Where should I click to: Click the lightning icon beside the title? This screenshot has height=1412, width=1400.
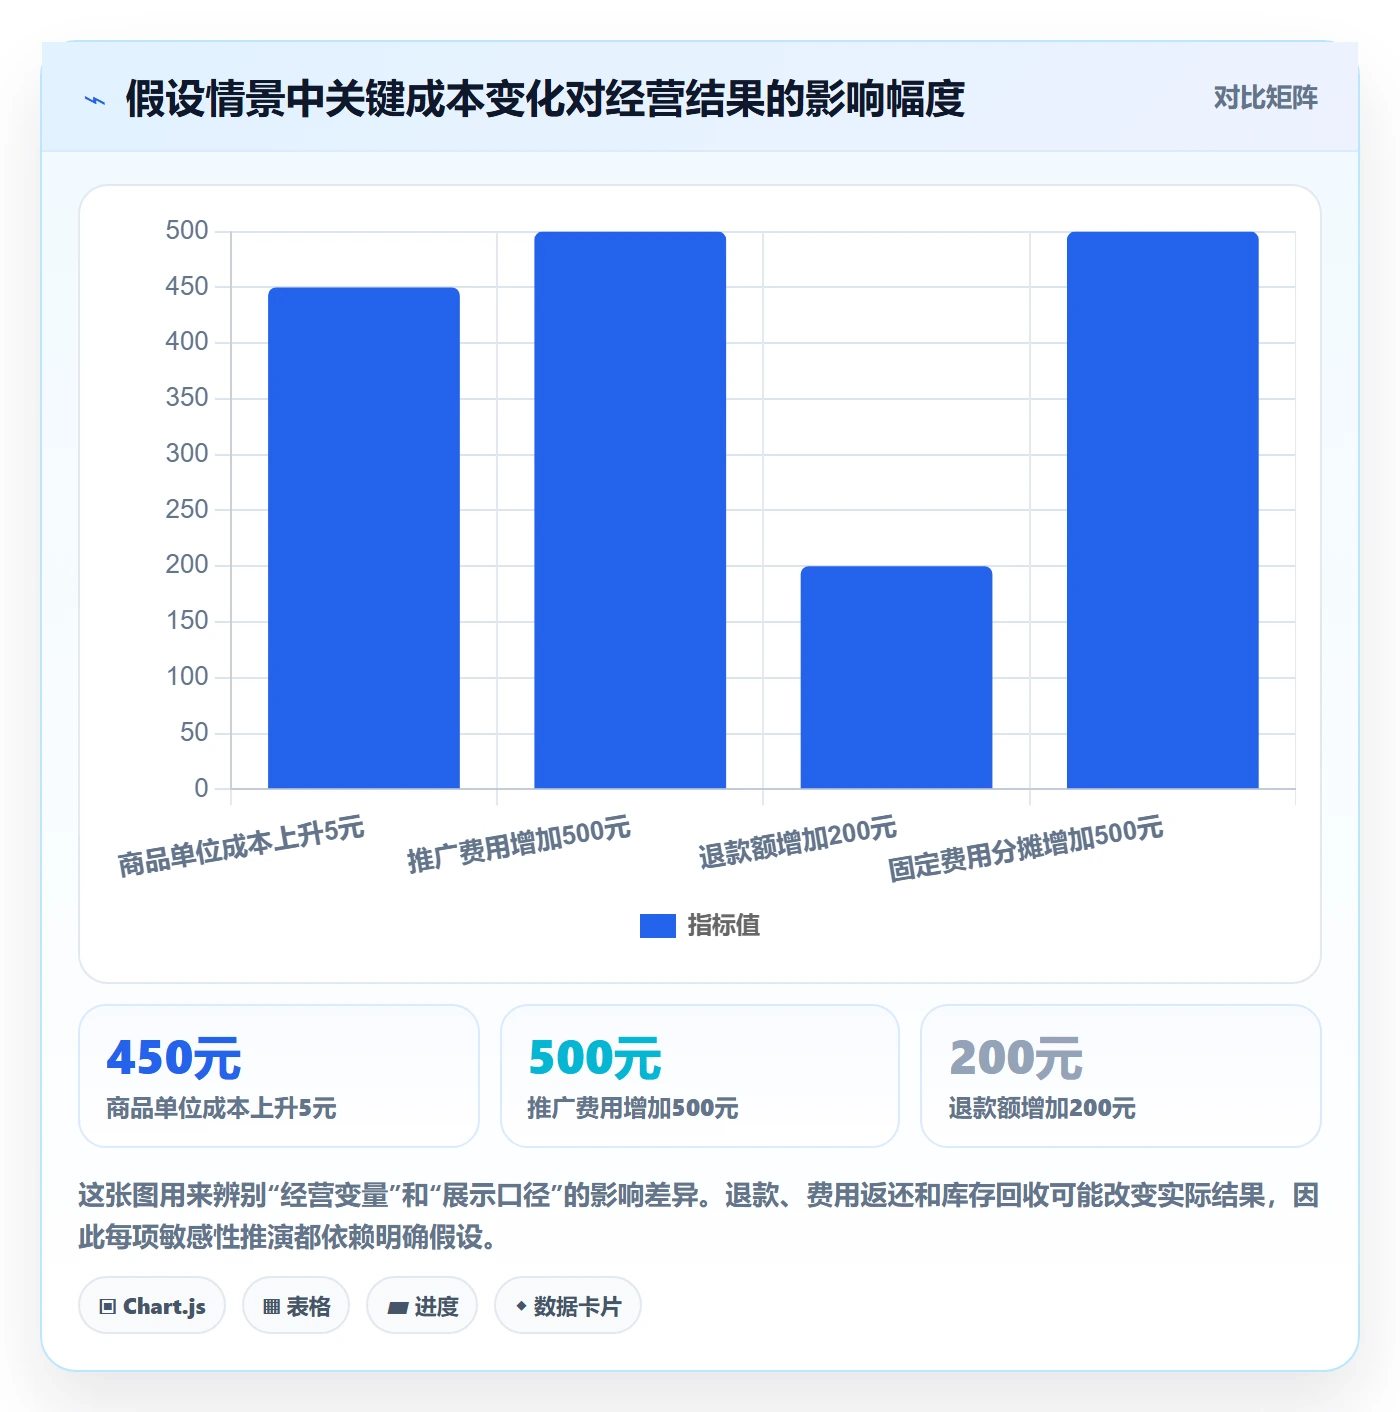coord(95,100)
